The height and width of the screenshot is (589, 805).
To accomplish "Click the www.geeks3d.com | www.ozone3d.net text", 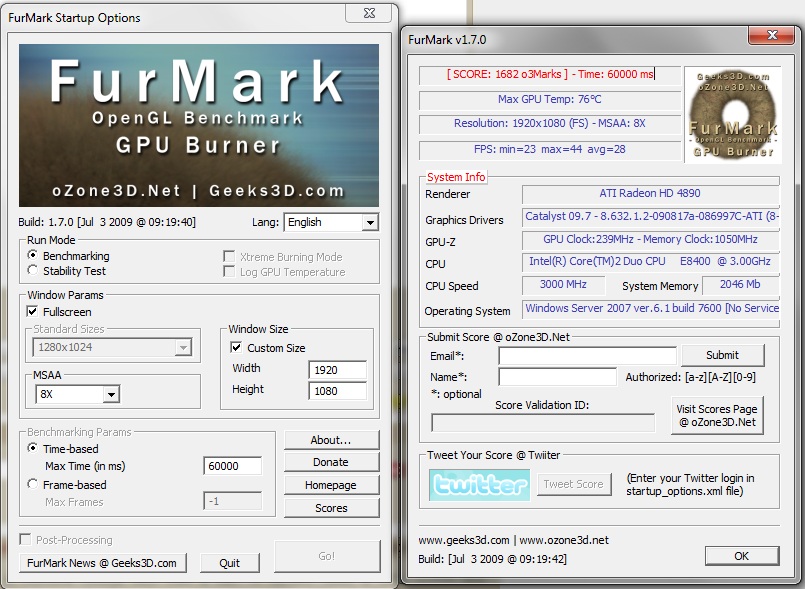I will coord(513,540).
